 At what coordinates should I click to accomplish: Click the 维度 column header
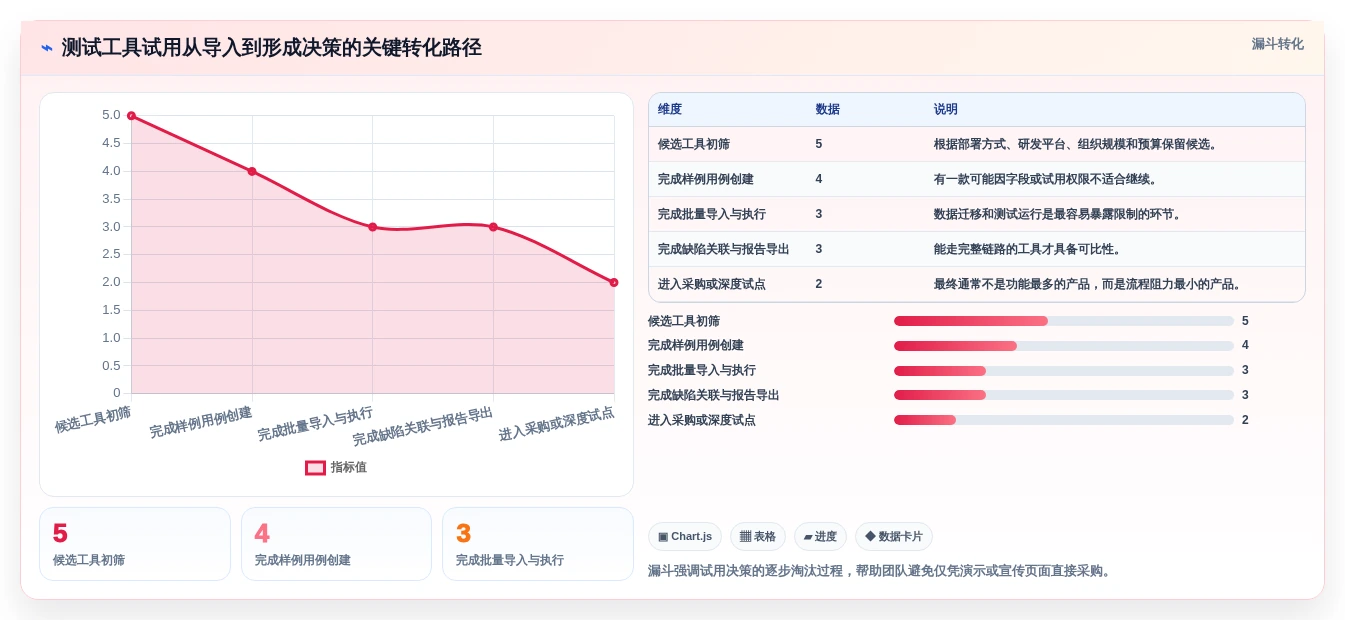click(x=670, y=109)
